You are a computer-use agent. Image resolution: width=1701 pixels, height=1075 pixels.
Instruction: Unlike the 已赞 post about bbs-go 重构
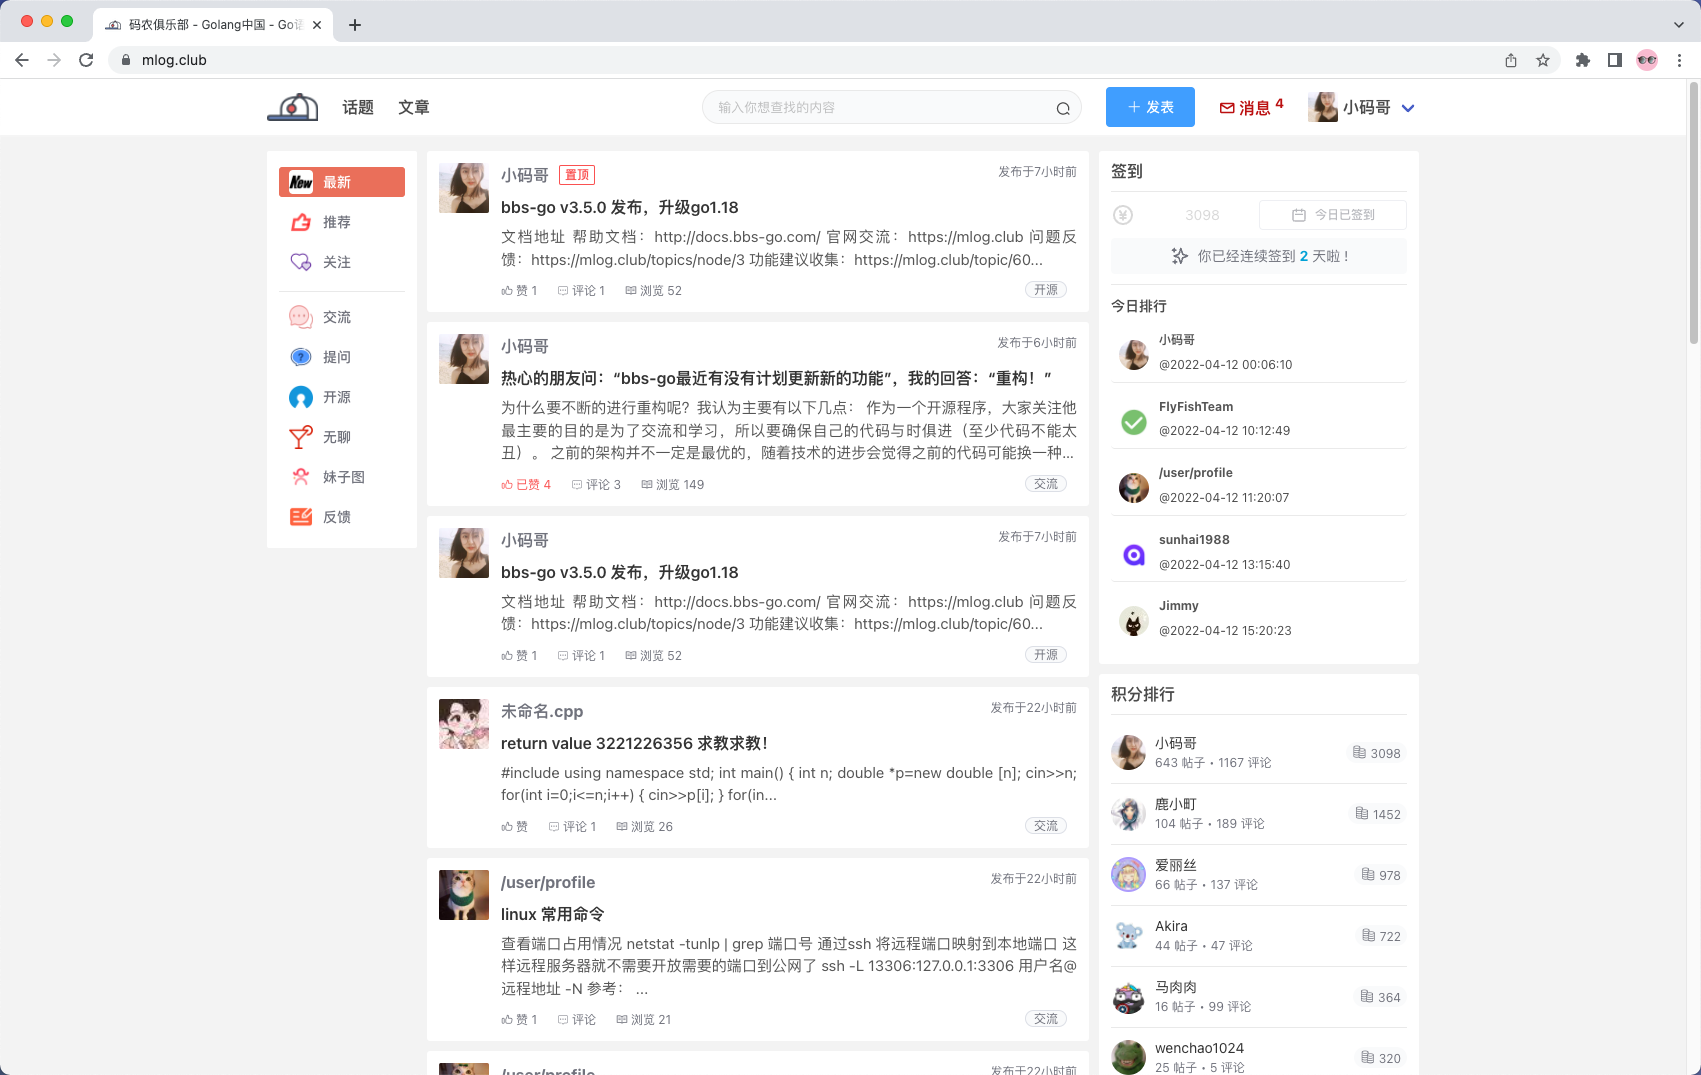(524, 484)
